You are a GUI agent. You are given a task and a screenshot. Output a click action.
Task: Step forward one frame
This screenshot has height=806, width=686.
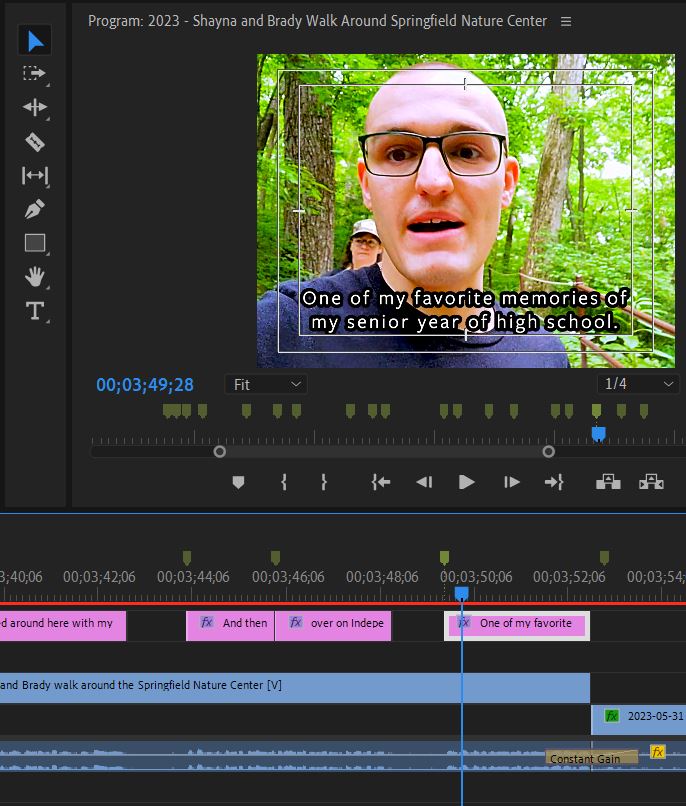pos(511,482)
